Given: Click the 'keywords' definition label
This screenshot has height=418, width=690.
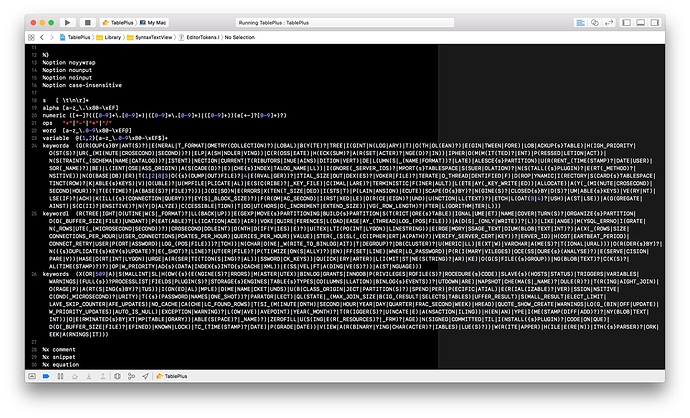Looking at the screenshot, I should 56,274.
